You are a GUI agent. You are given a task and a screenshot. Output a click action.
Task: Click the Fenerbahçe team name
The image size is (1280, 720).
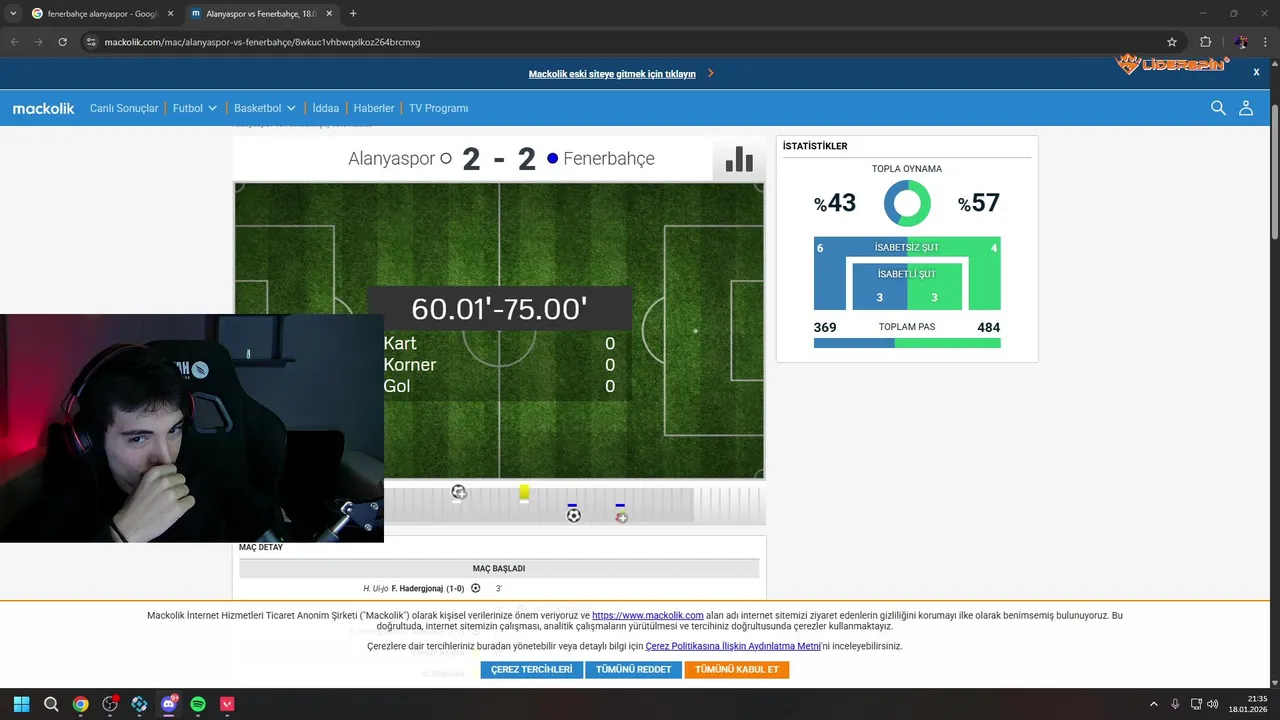click(x=609, y=158)
